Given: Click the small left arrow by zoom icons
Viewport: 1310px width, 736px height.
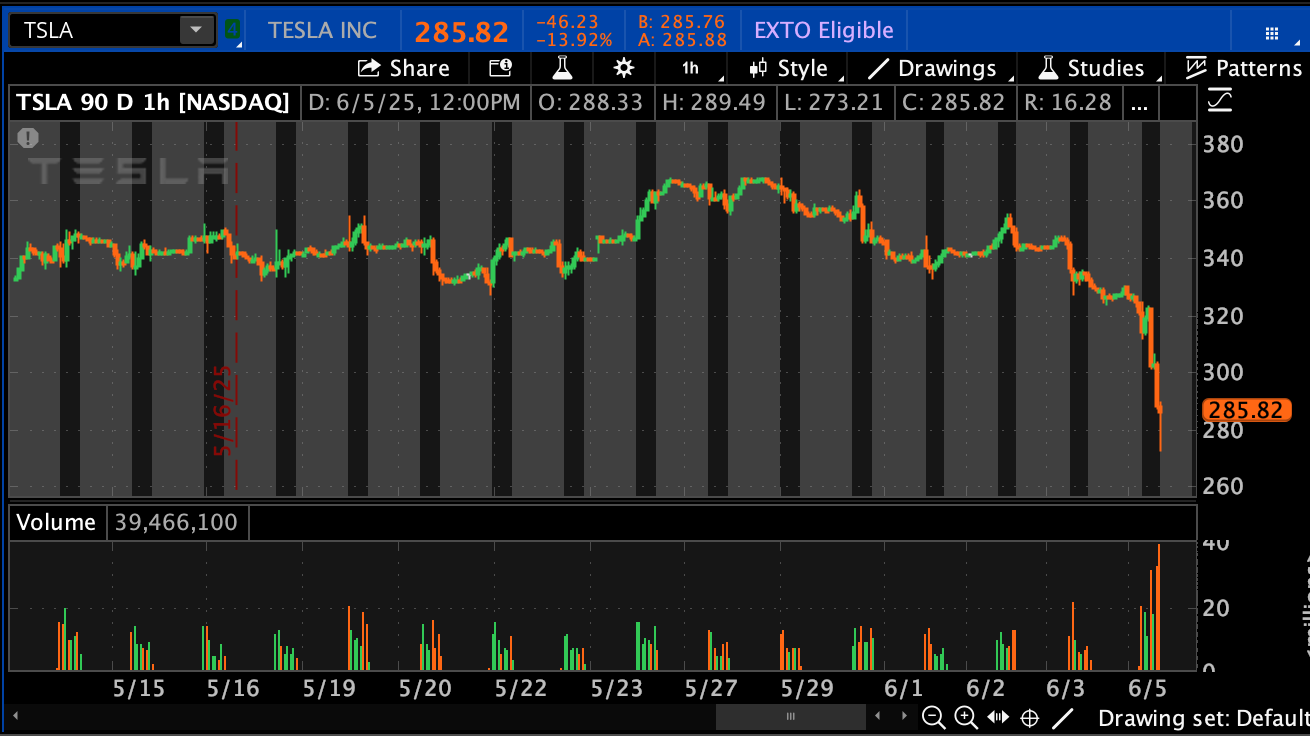Looking at the screenshot, I should pos(878,716).
